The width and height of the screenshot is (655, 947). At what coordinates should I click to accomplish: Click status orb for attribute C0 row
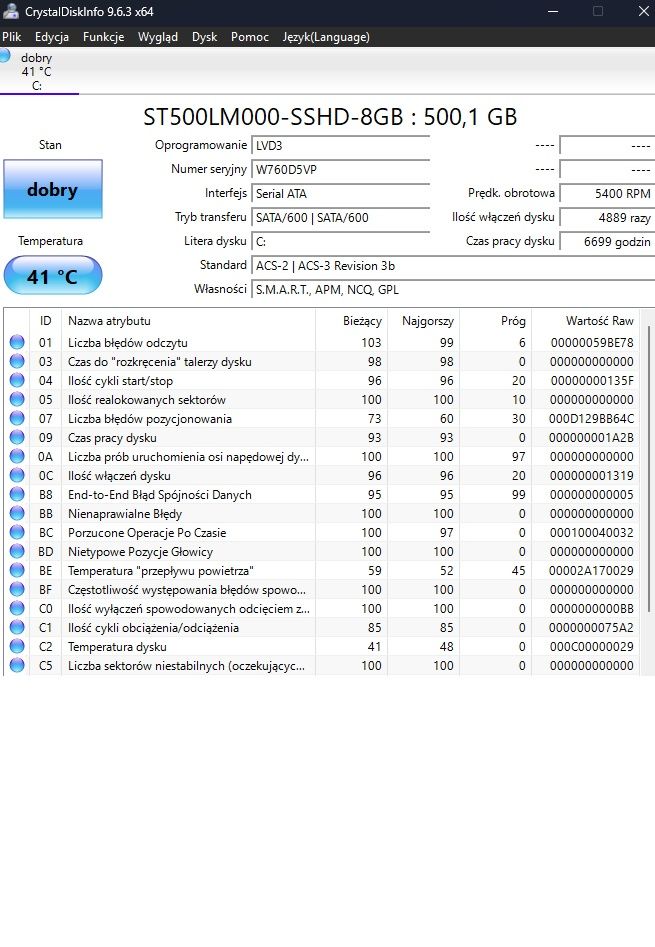tap(17, 608)
